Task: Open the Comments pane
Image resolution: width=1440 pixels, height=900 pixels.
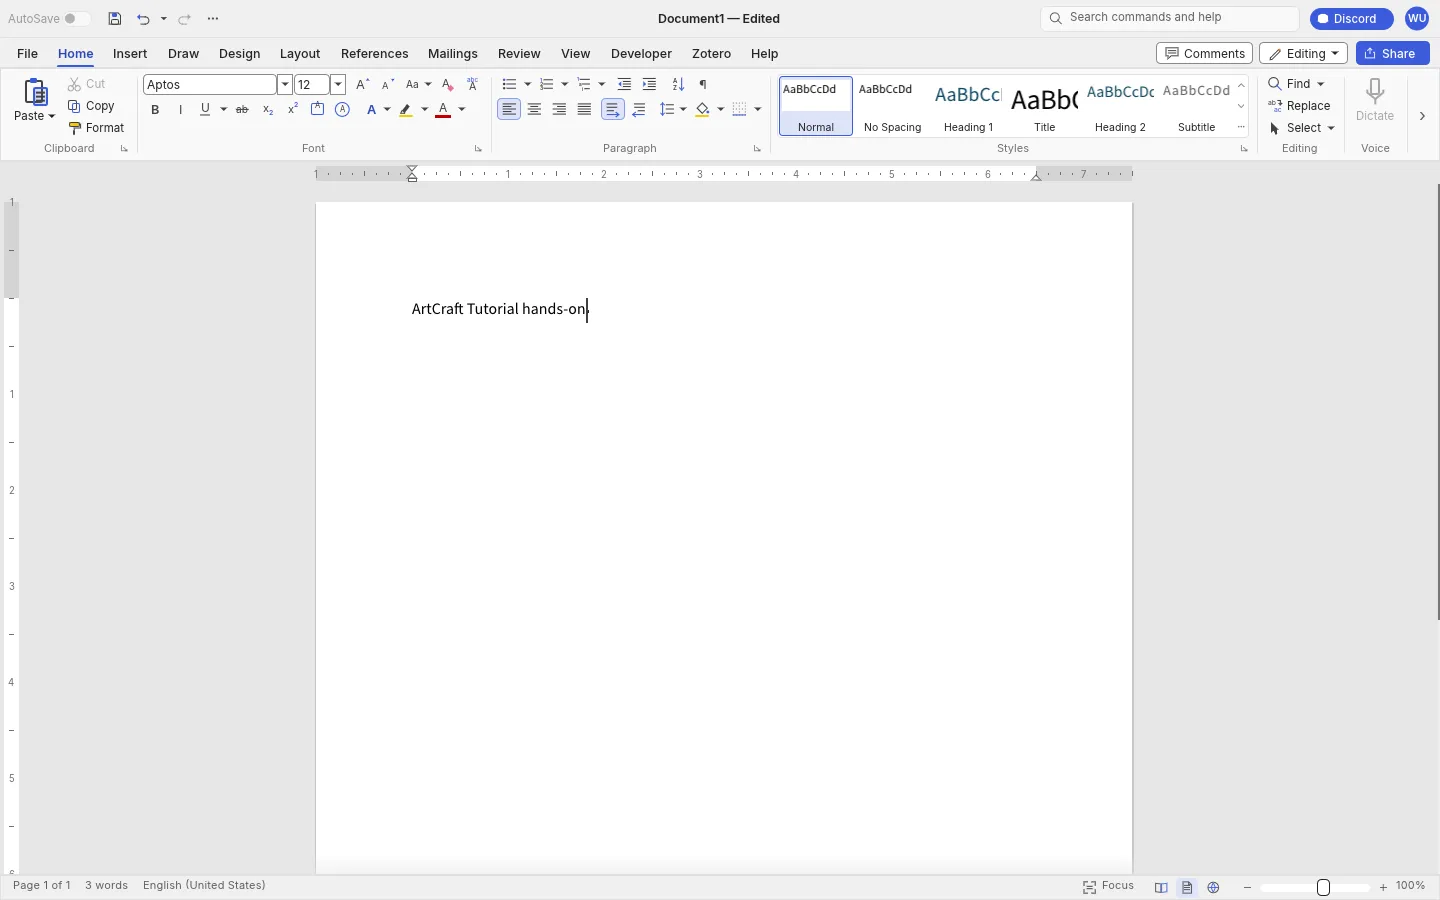Action: coord(1205,54)
